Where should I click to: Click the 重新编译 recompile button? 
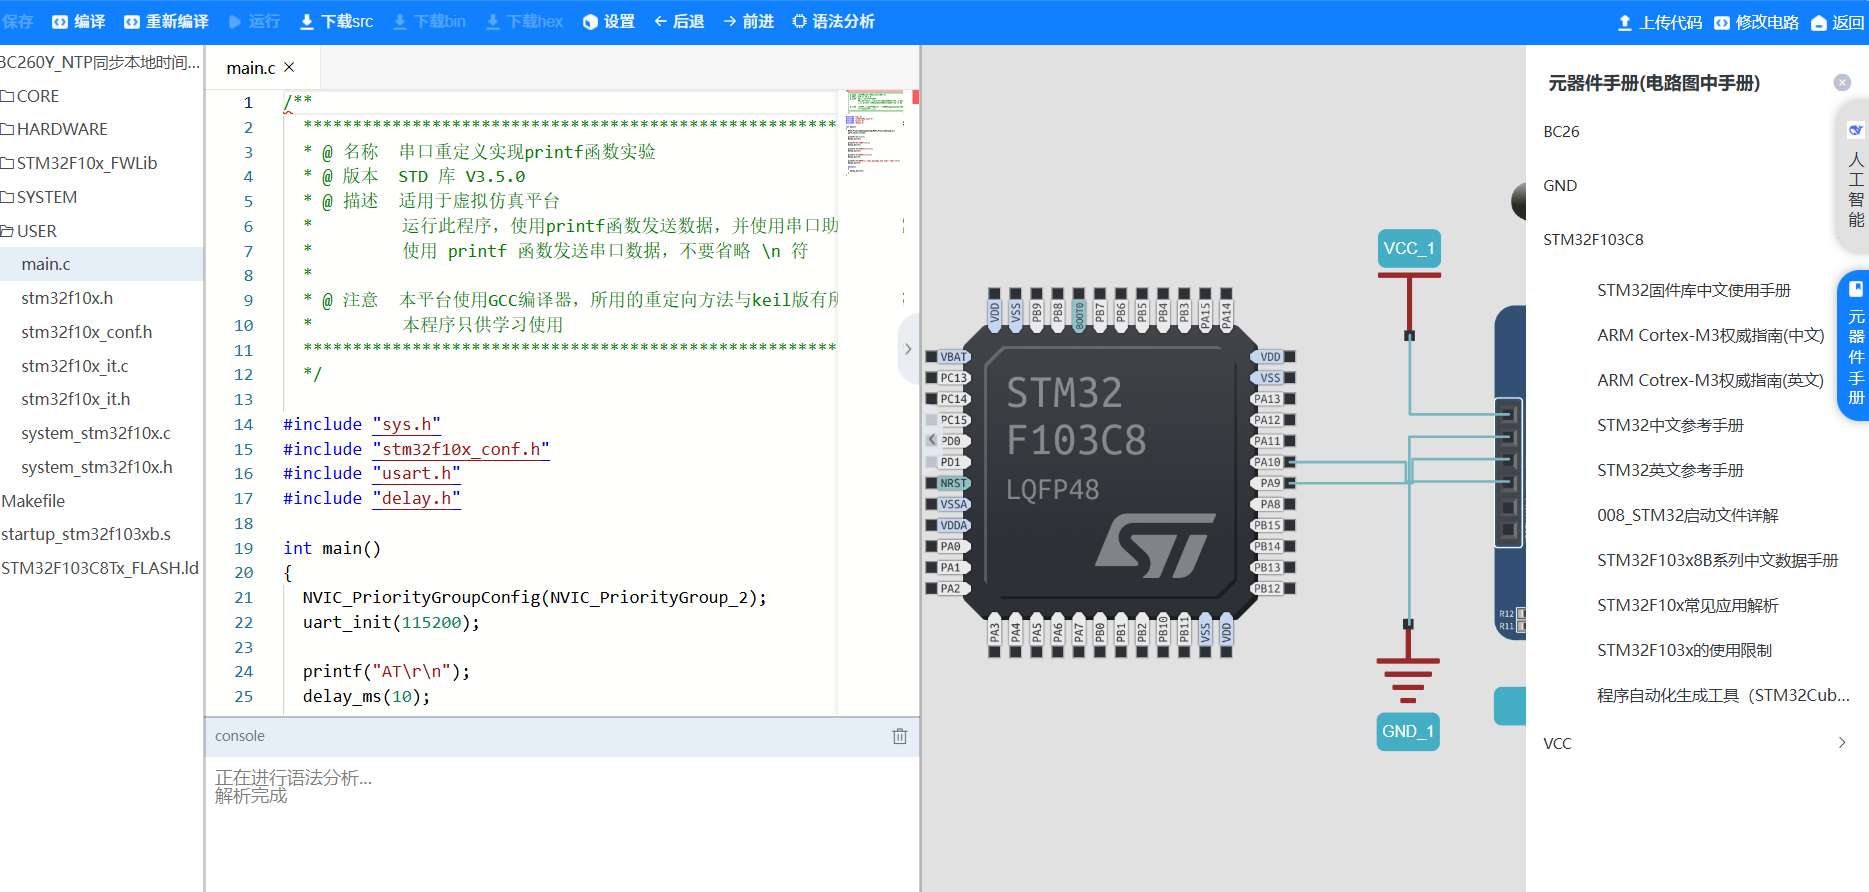pos(166,21)
